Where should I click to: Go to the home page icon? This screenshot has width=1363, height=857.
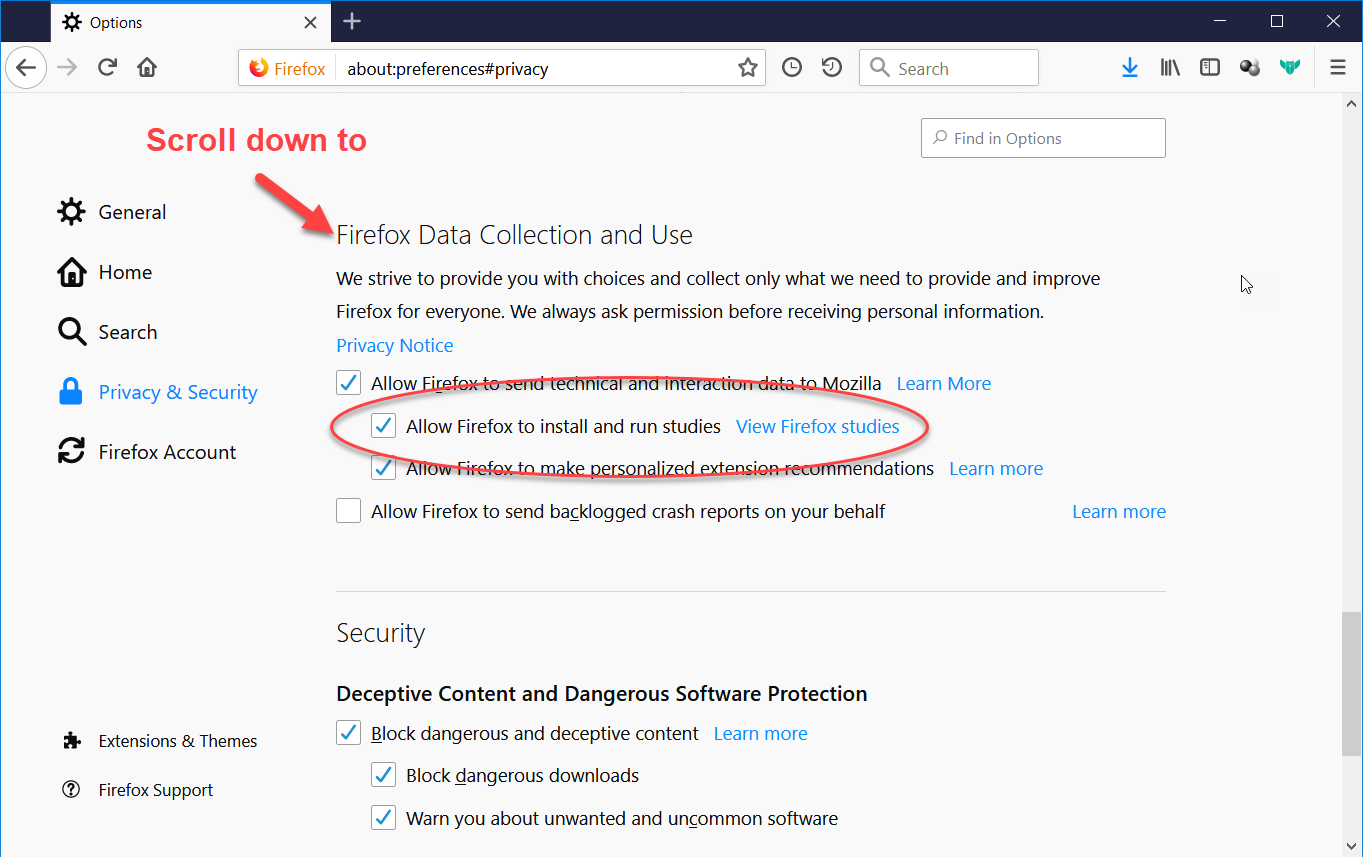click(145, 67)
